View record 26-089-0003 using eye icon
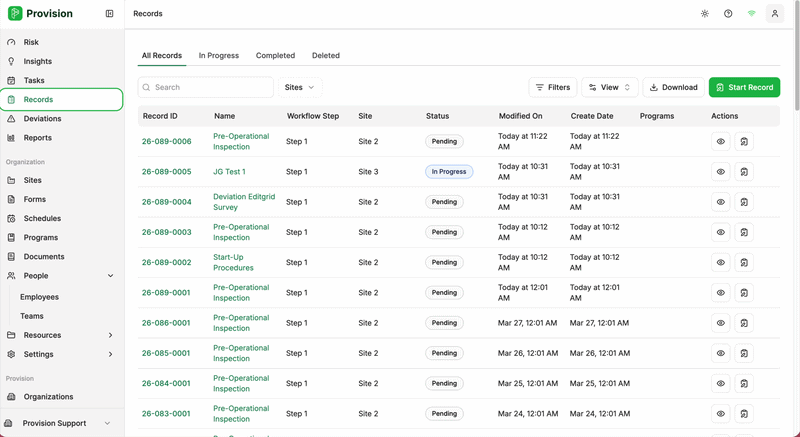This screenshot has height=437, width=800. (720, 232)
